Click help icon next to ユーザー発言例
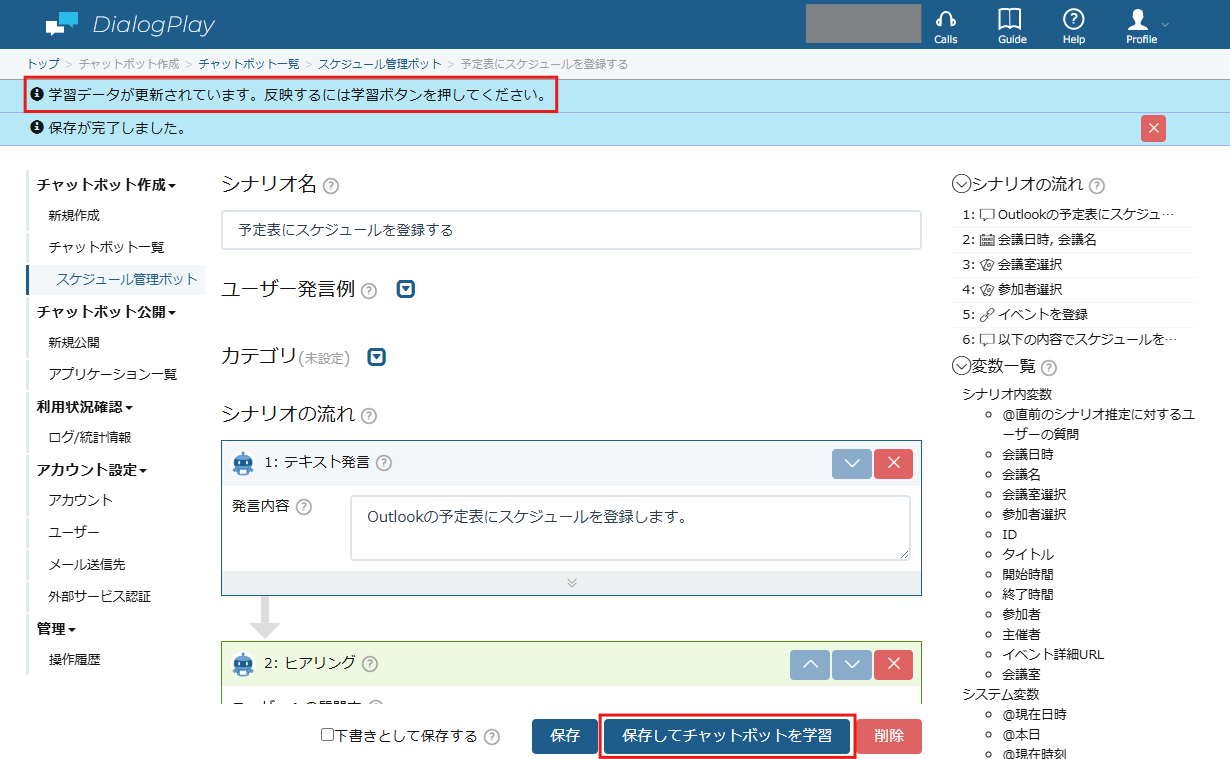 (x=368, y=291)
